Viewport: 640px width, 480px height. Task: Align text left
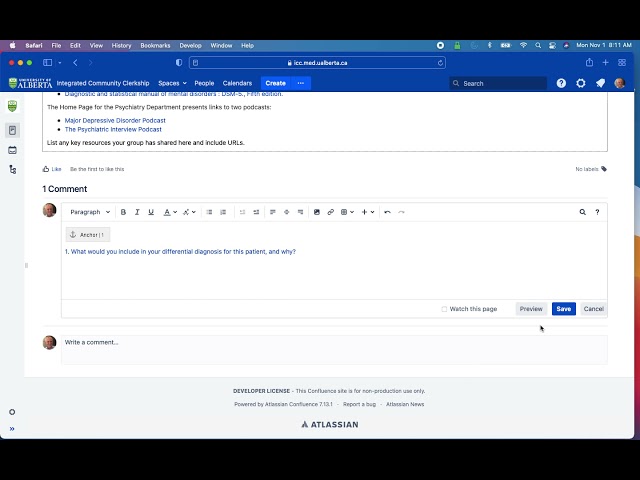point(273,212)
